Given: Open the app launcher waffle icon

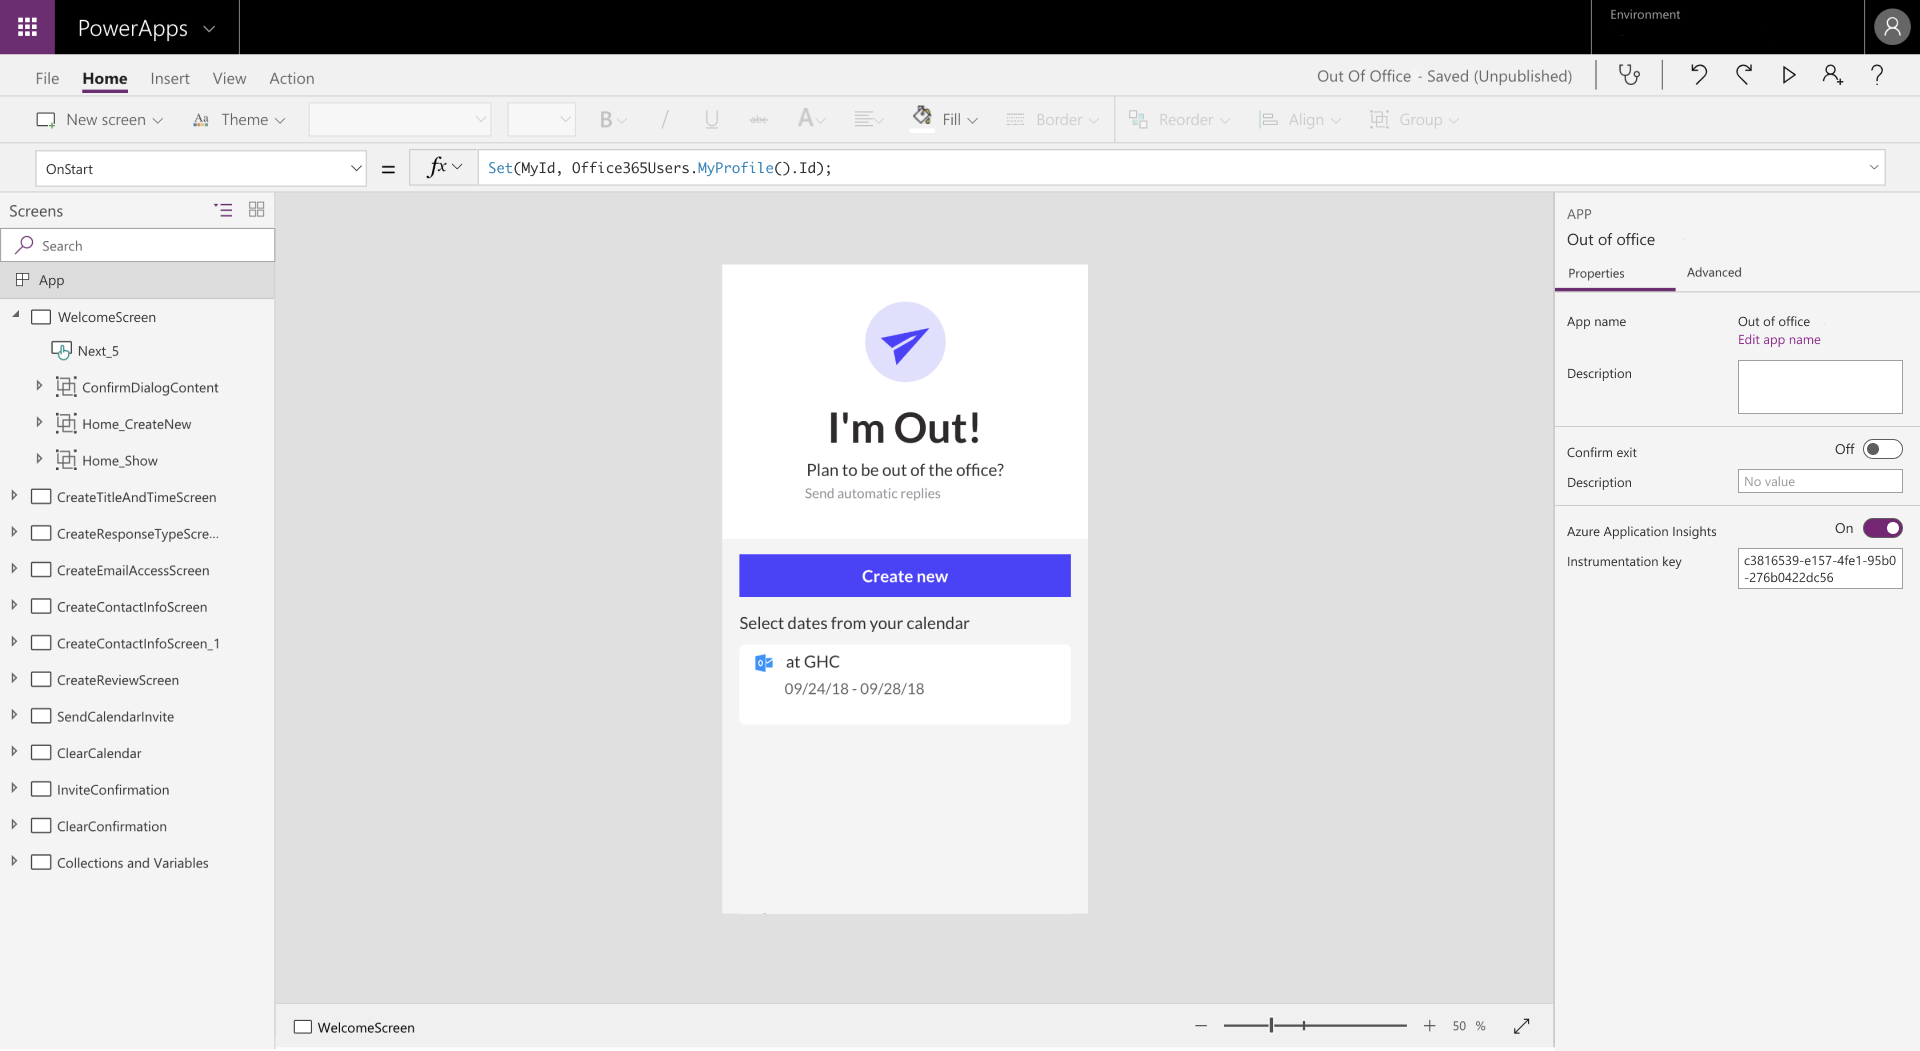Looking at the screenshot, I should click(27, 27).
